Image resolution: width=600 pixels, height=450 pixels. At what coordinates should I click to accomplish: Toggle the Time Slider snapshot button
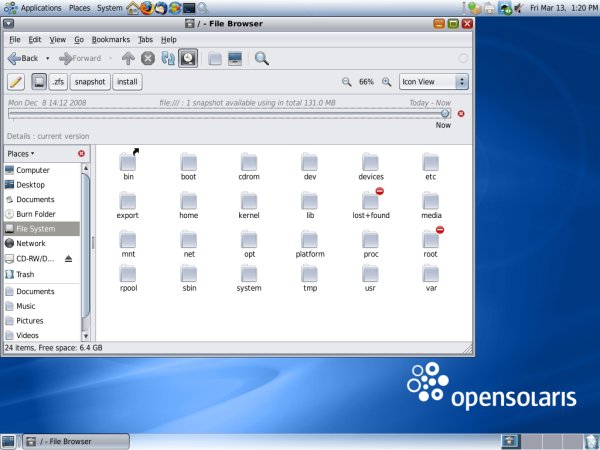tap(188, 59)
